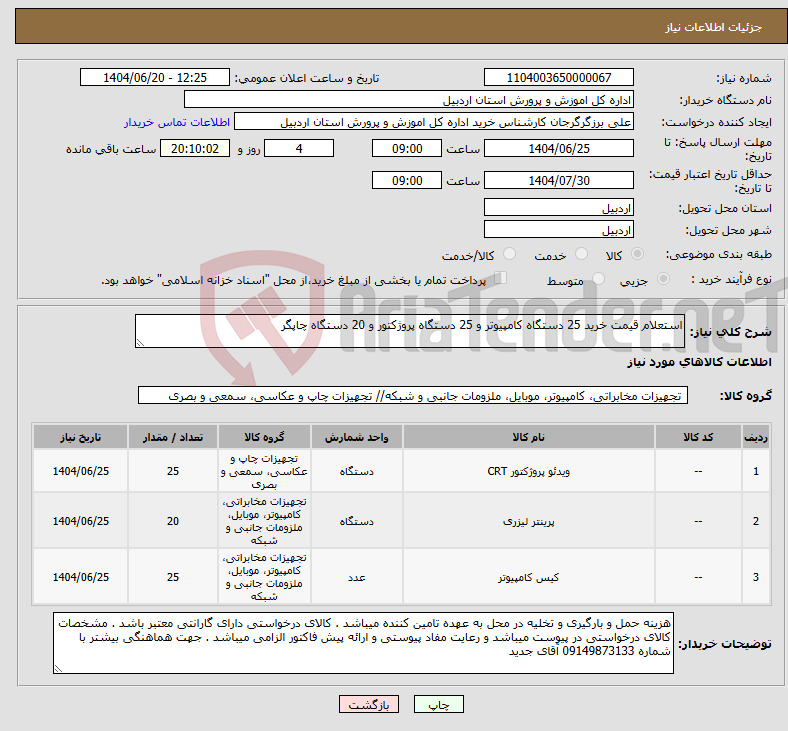Viewport: 788px width, 731px height.
Task: Click the چاپ (print) button
Action: tap(438, 704)
